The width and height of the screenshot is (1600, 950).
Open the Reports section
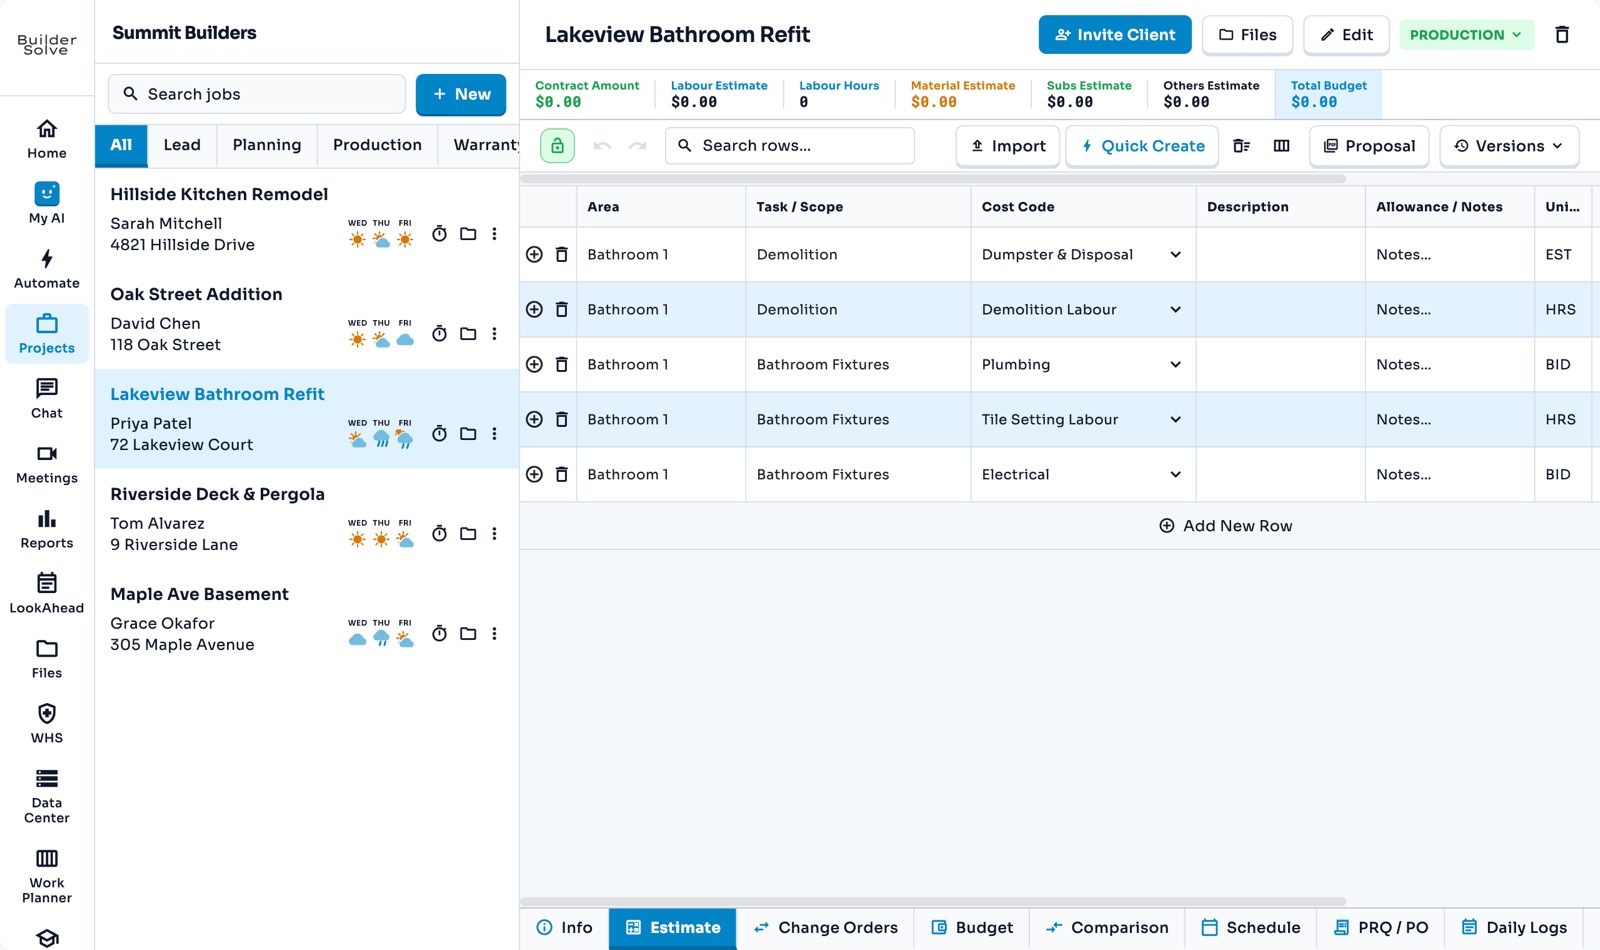tap(47, 528)
